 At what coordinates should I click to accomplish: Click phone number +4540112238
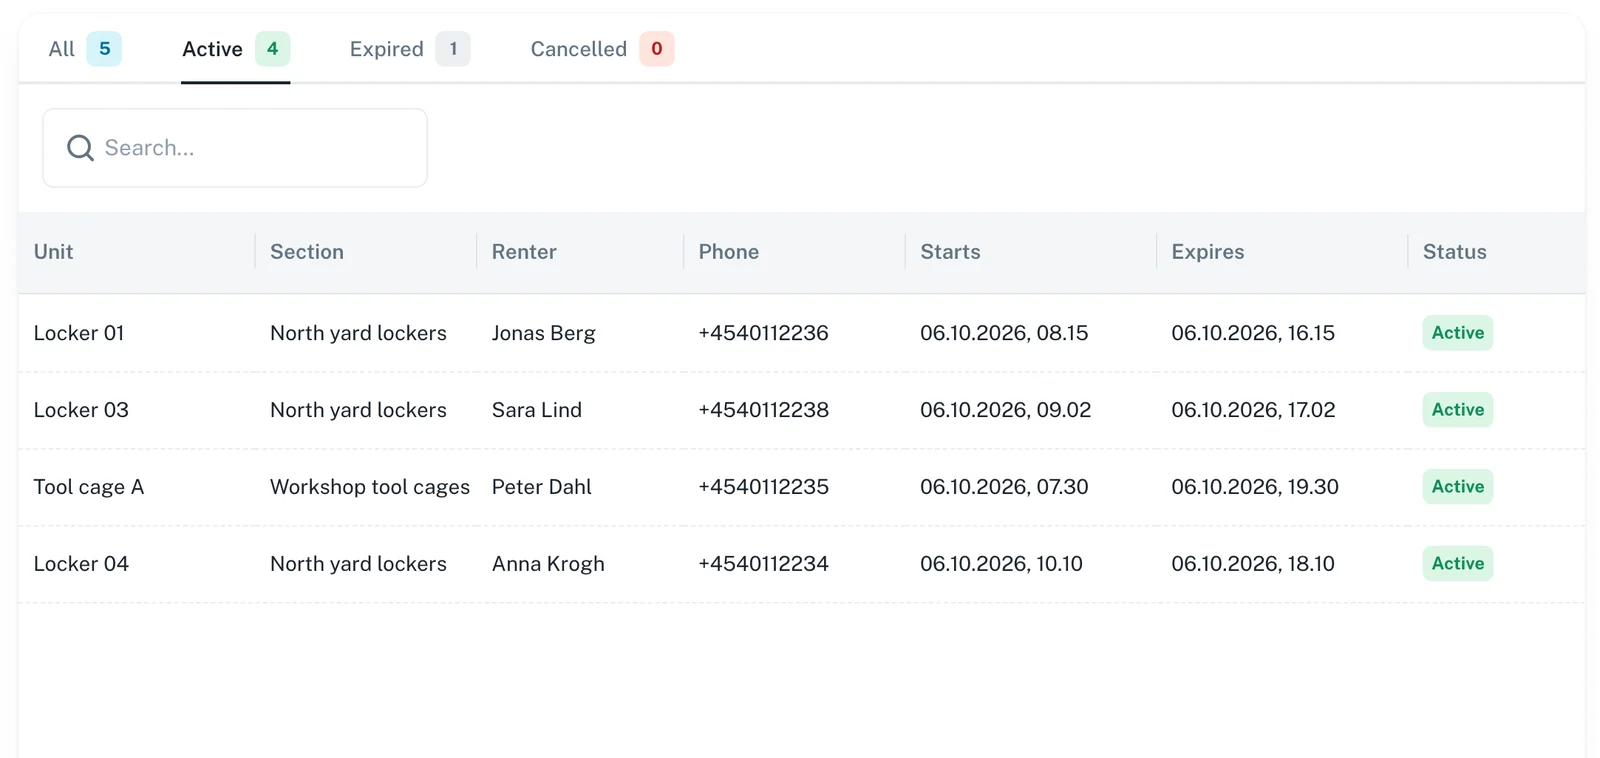763,410
